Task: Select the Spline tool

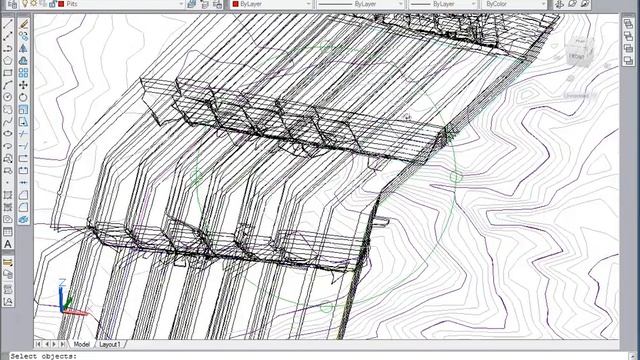Action: click(8, 122)
